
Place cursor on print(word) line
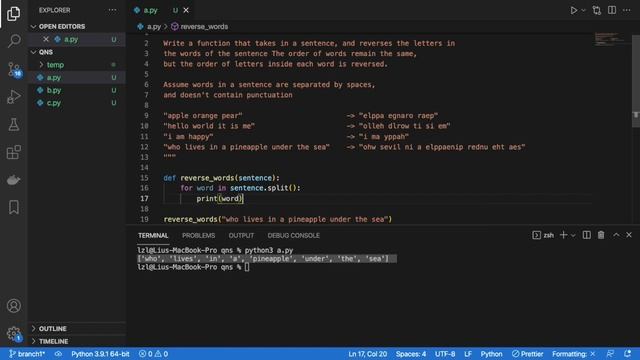[220, 199]
